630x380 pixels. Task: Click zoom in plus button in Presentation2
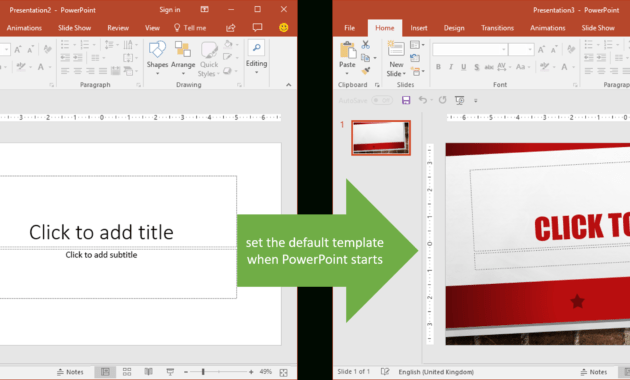coord(251,372)
